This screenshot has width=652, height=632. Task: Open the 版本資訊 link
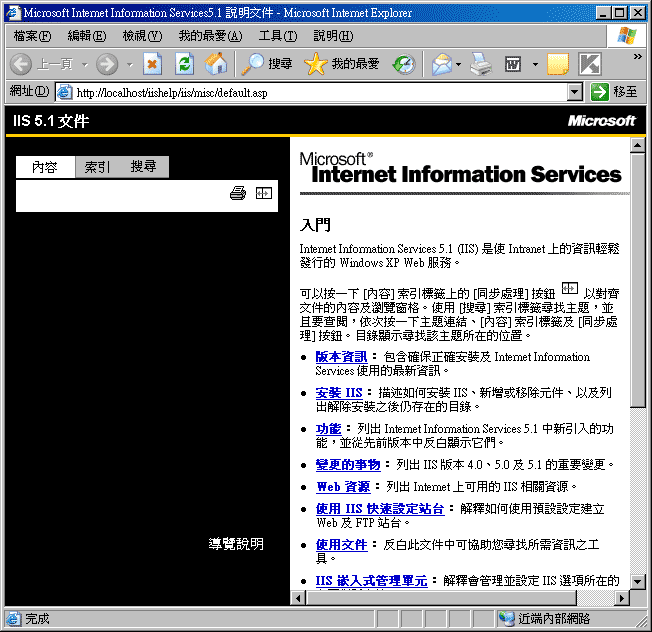point(341,357)
